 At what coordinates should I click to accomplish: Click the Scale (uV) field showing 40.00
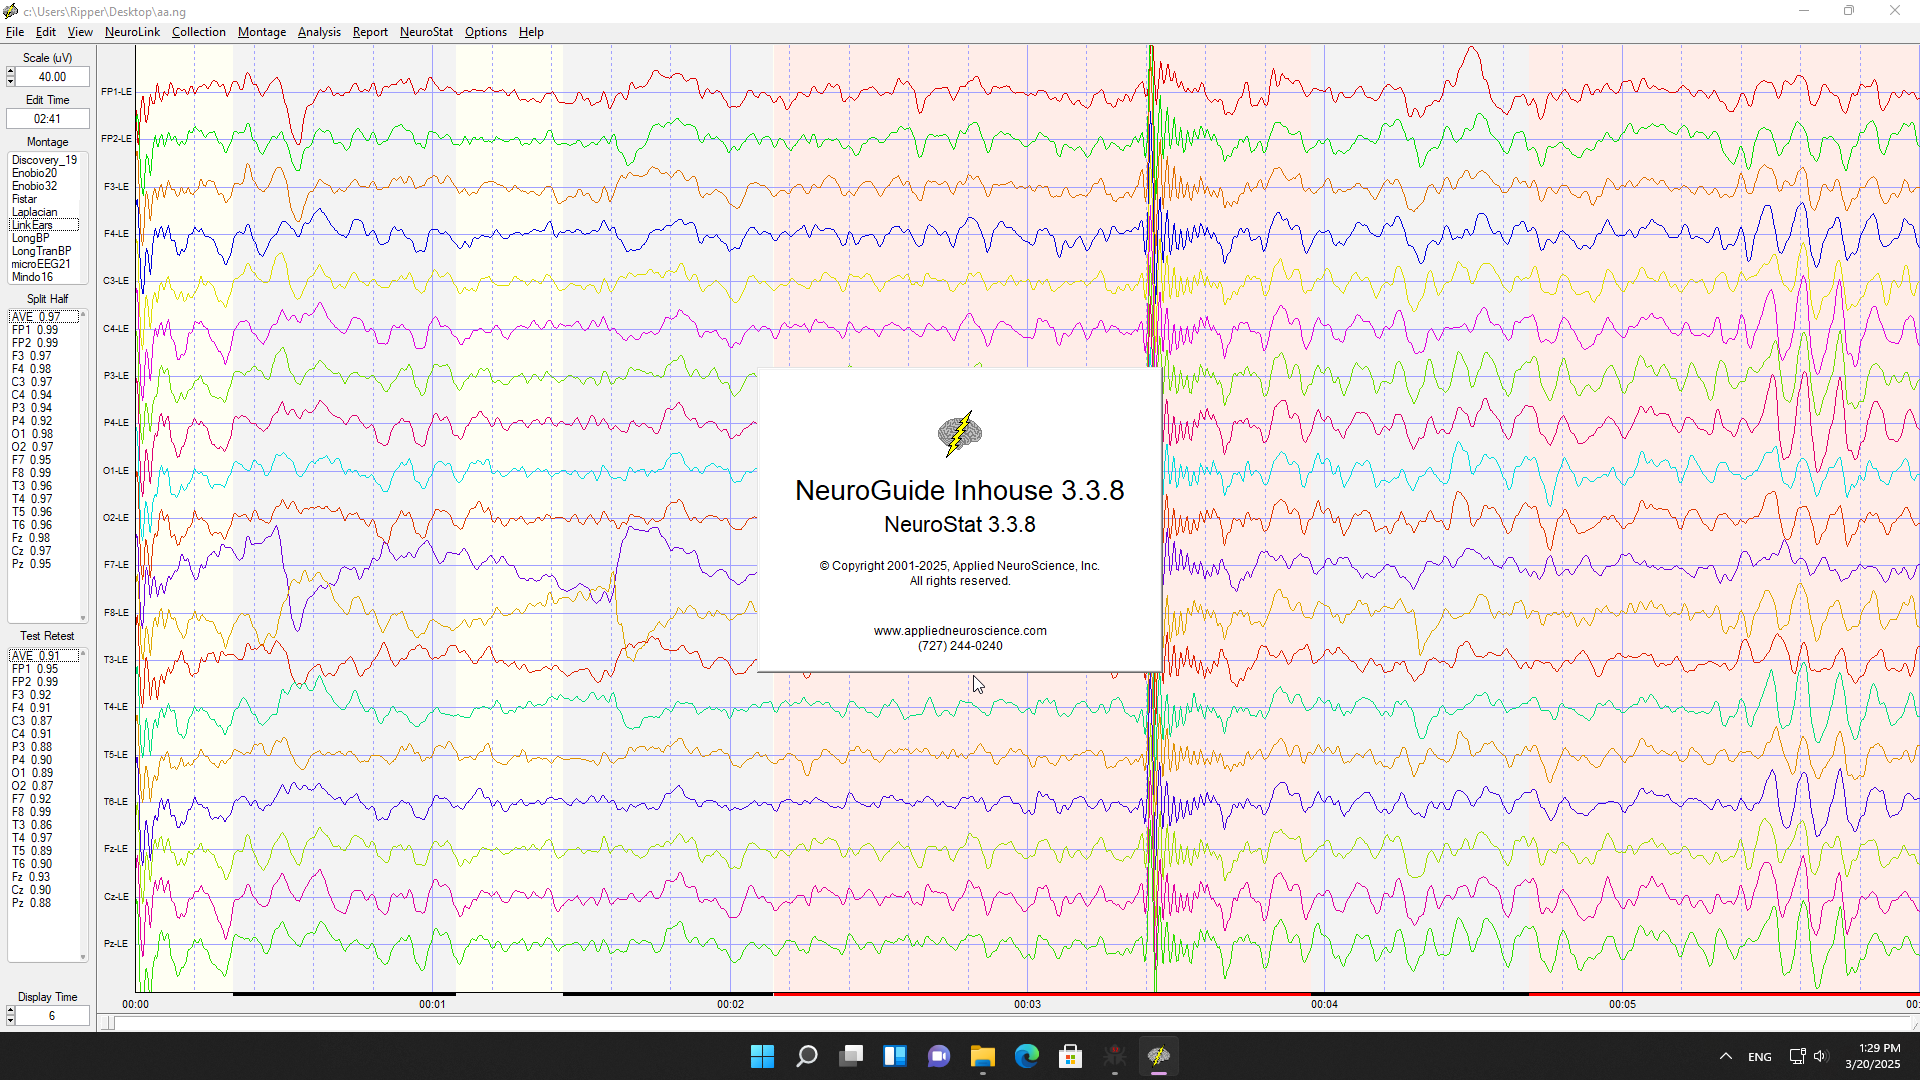click(52, 77)
